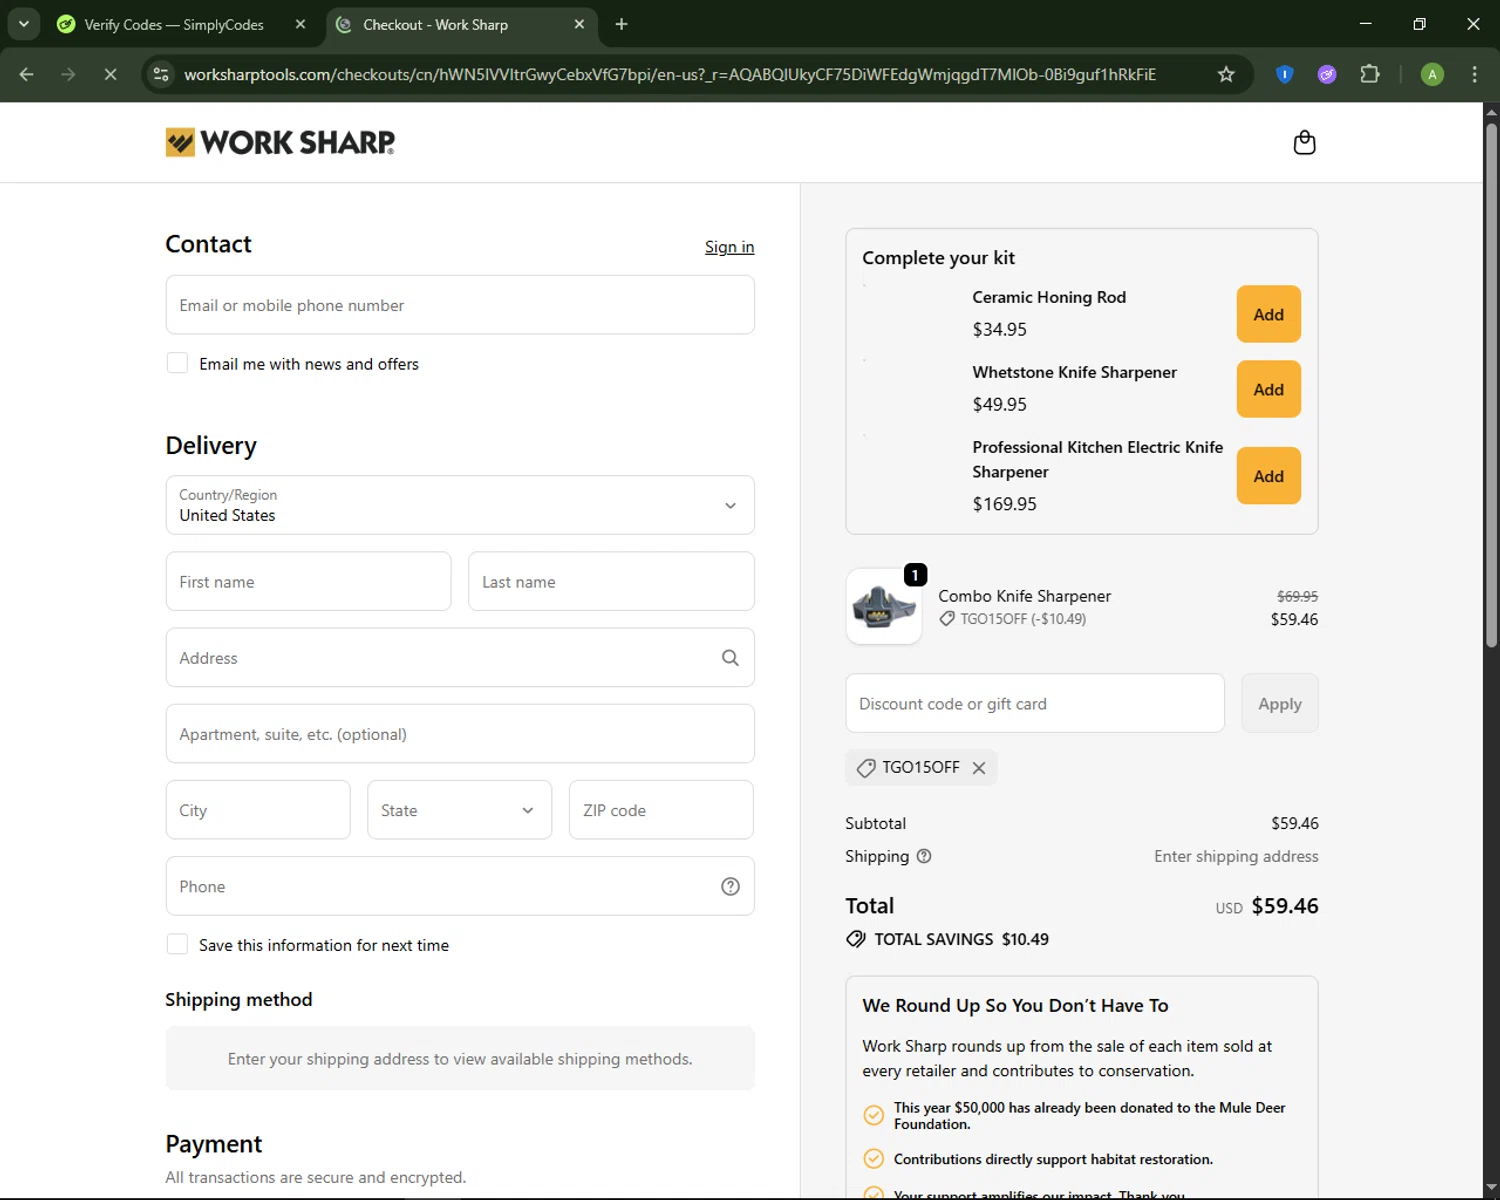1500x1200 pixels.
Task: Click the City field
Action: 258,810
